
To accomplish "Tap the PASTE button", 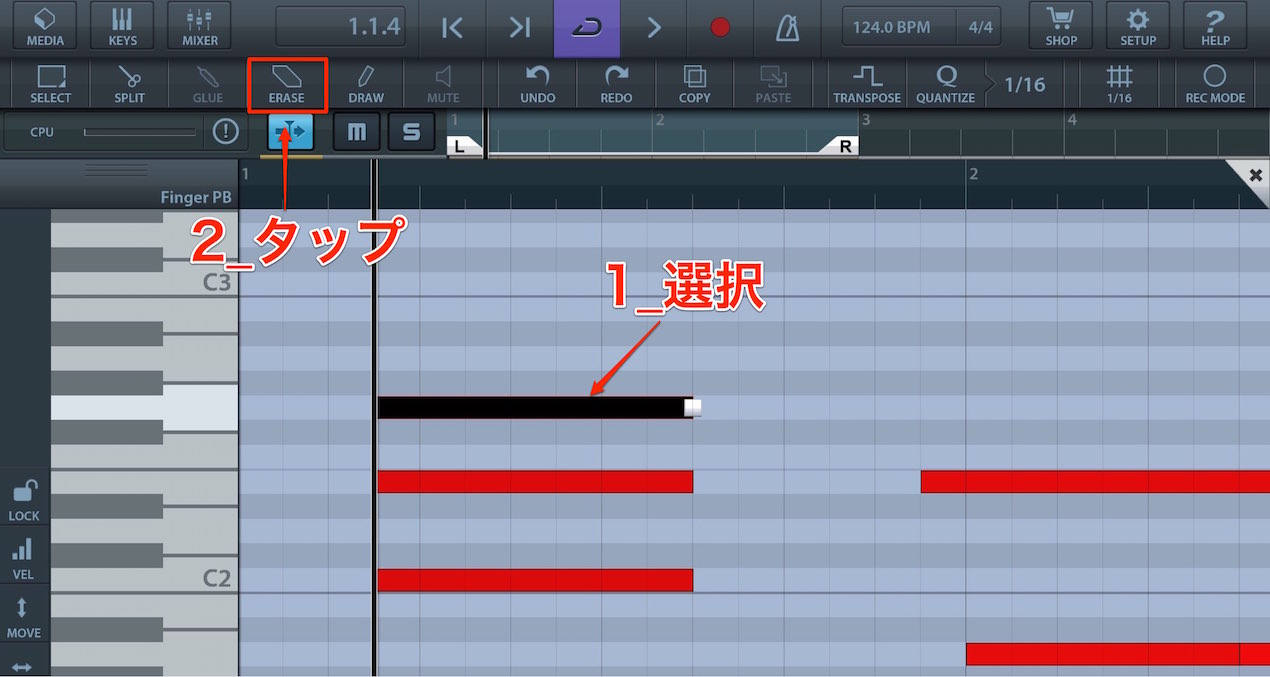I will coord(773,84).
